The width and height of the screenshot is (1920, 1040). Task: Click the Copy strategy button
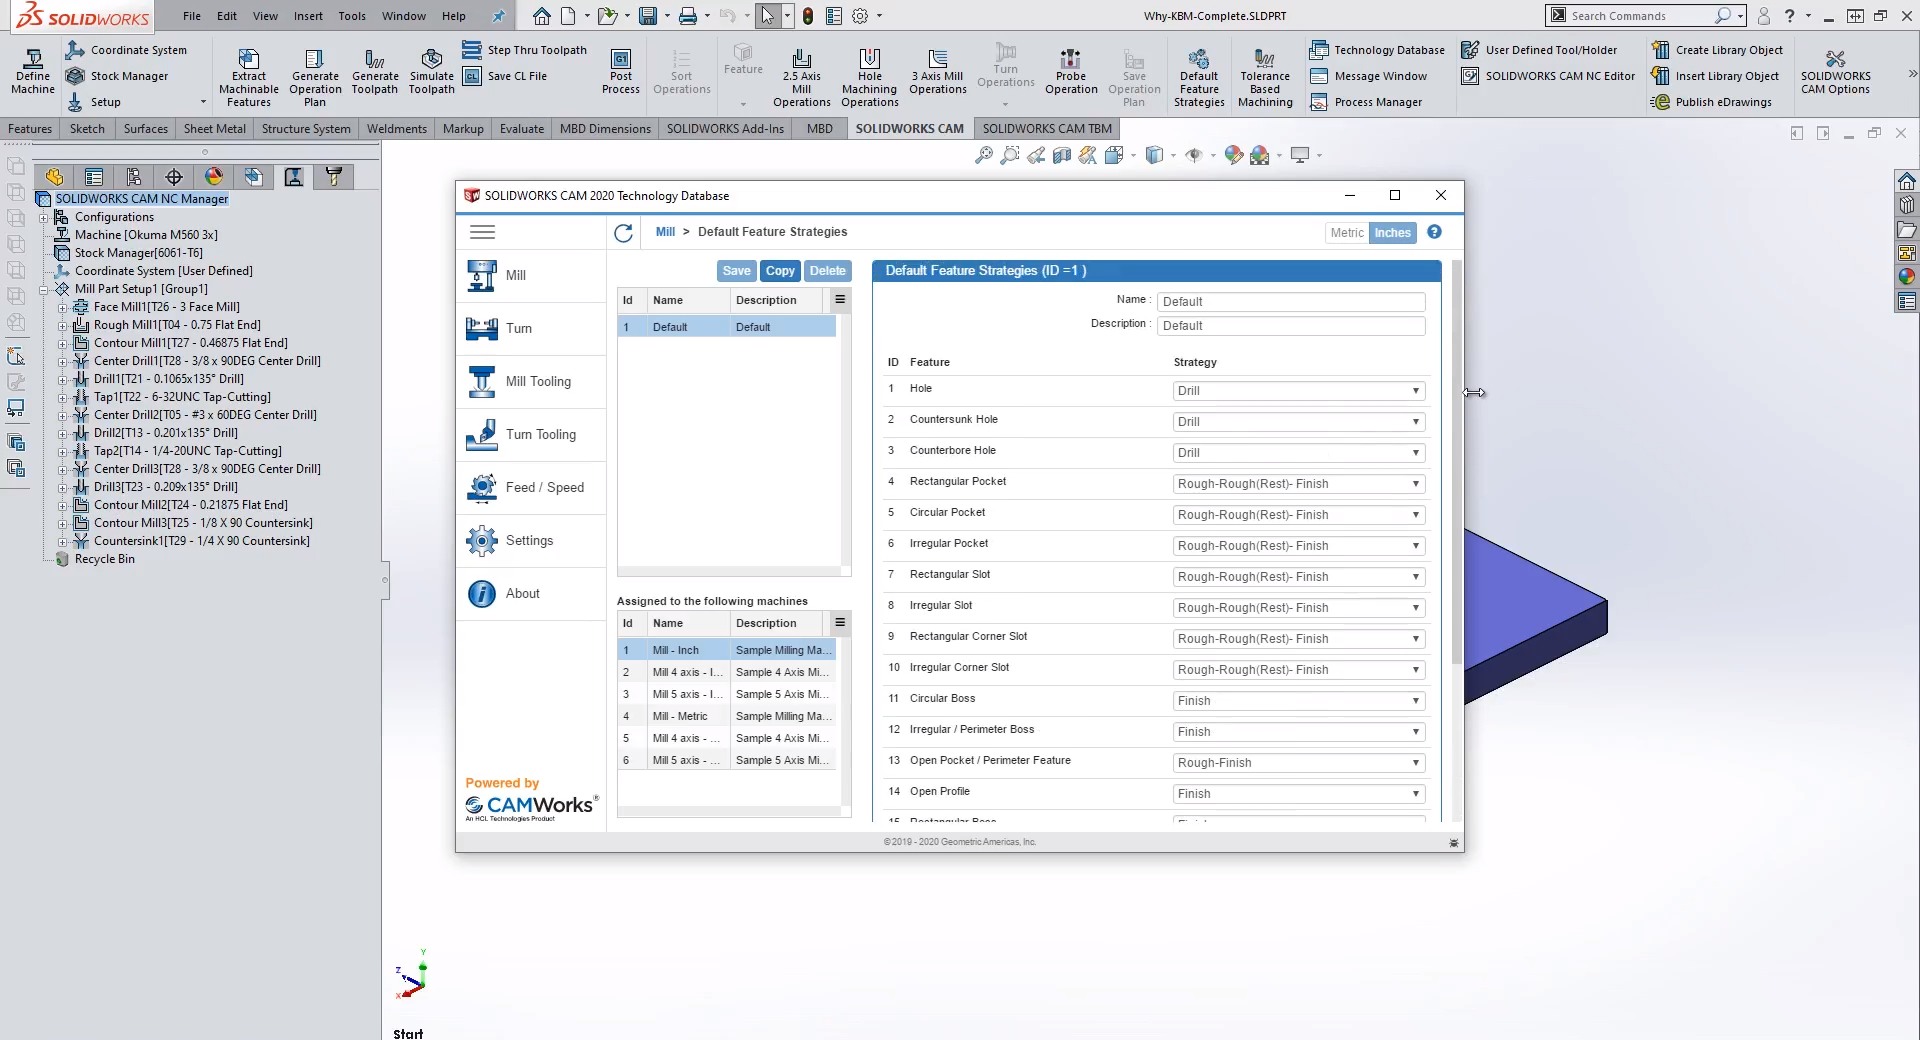click(780, 271)
